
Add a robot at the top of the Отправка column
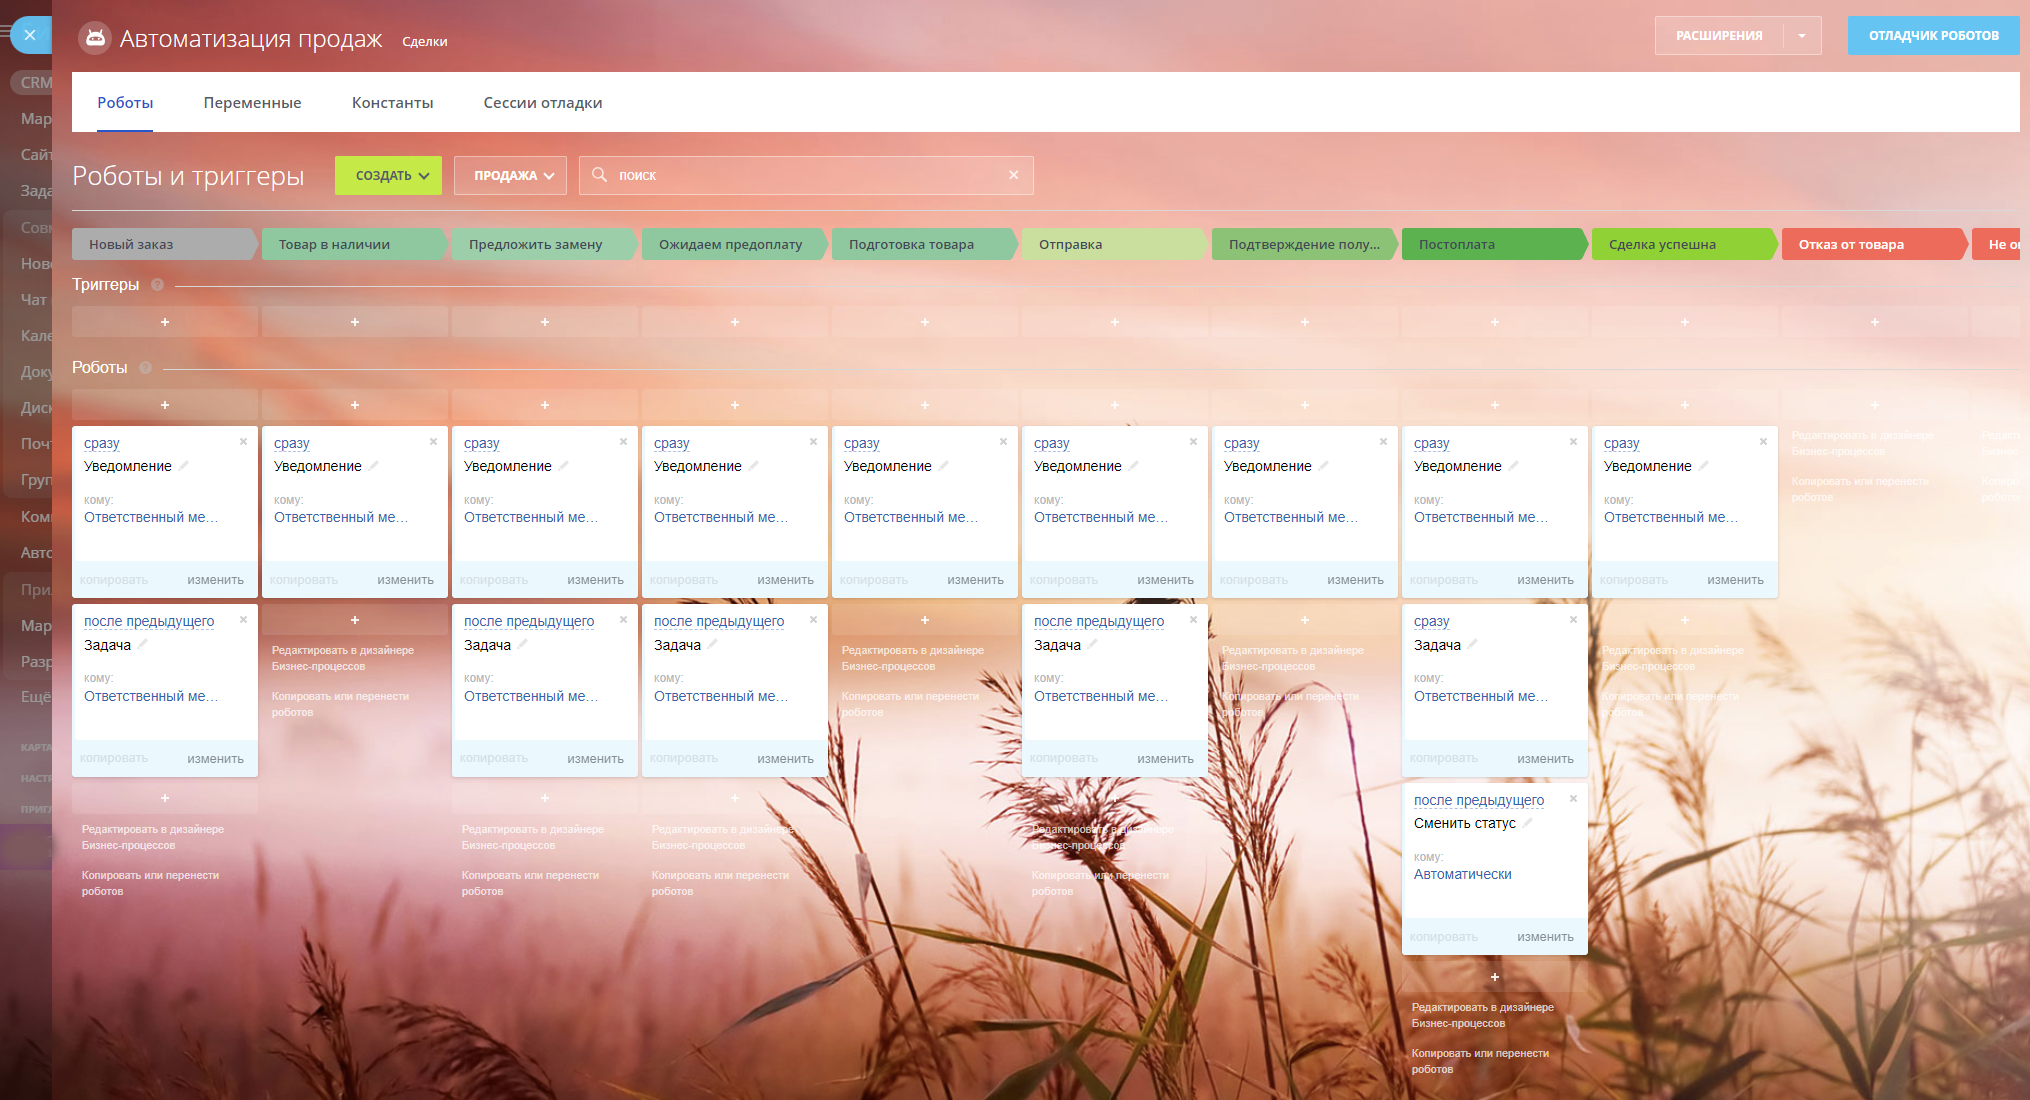point(1115,405)
